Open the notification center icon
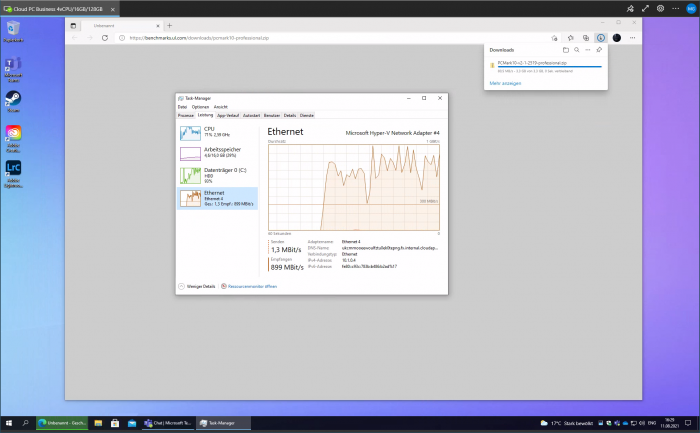 (x=688, y=423)
